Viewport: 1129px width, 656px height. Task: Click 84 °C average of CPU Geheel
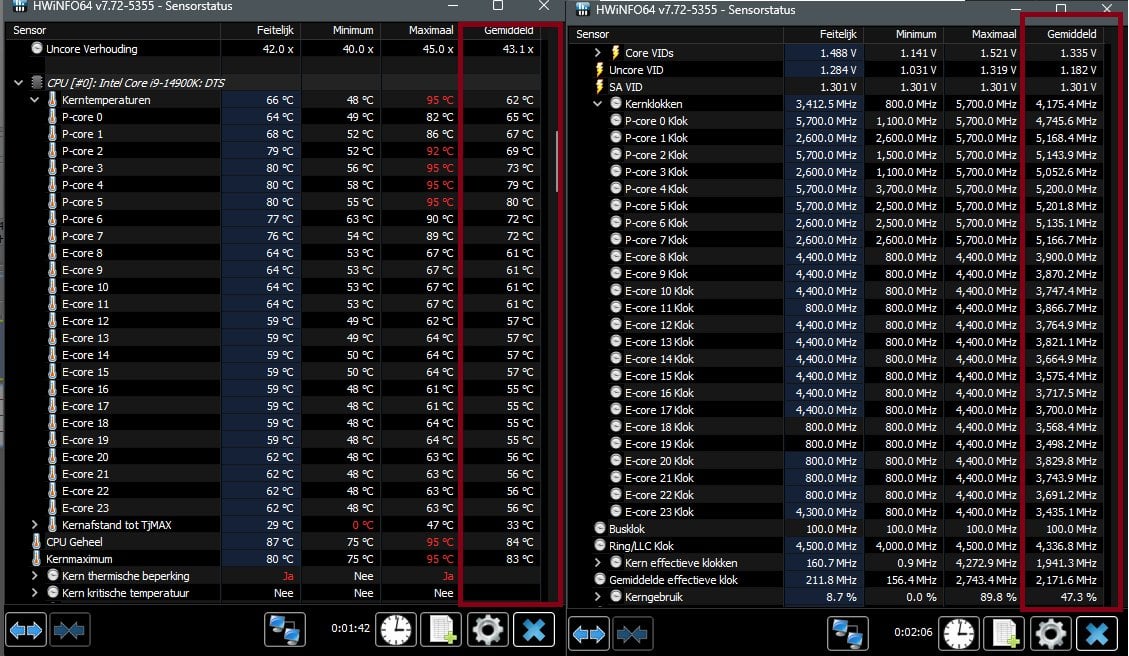coord(520,542)
